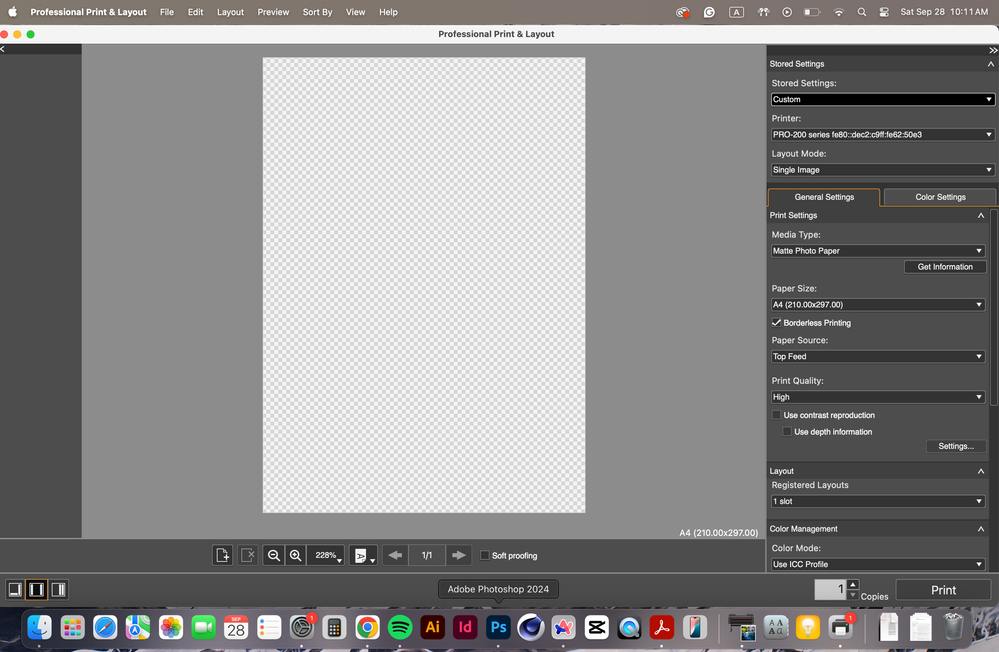Enable Soft proofing

pos(485,555)
